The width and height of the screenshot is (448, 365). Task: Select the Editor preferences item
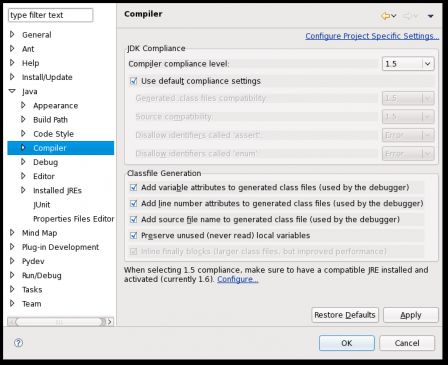44,176
